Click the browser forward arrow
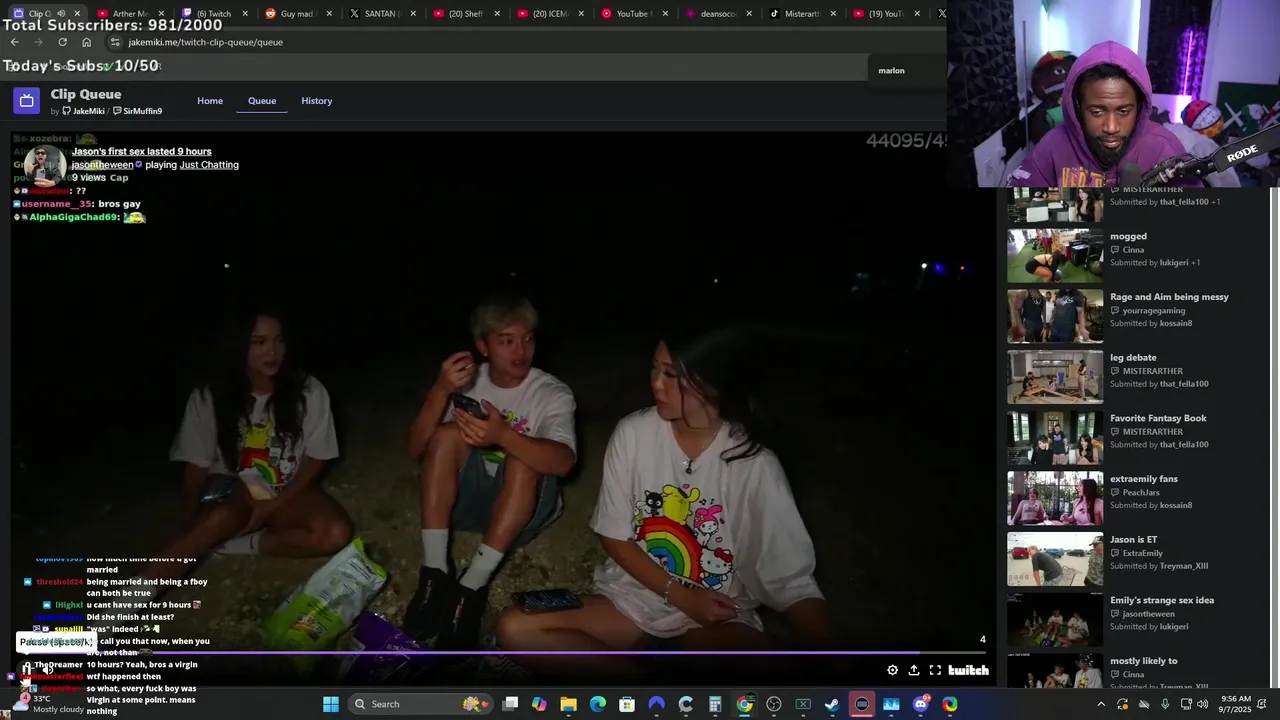 click(38, 42)
